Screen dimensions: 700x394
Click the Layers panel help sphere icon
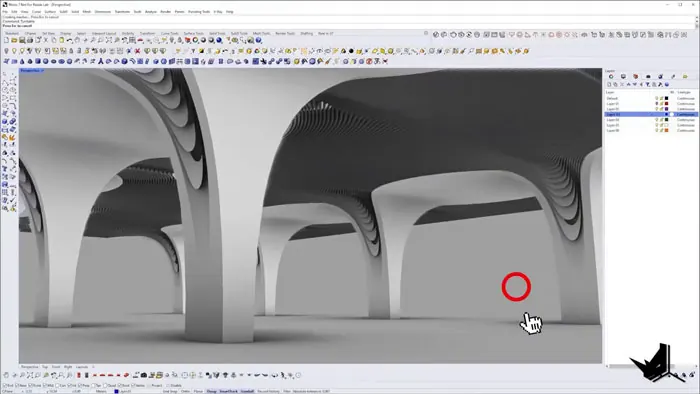point(667,84)
